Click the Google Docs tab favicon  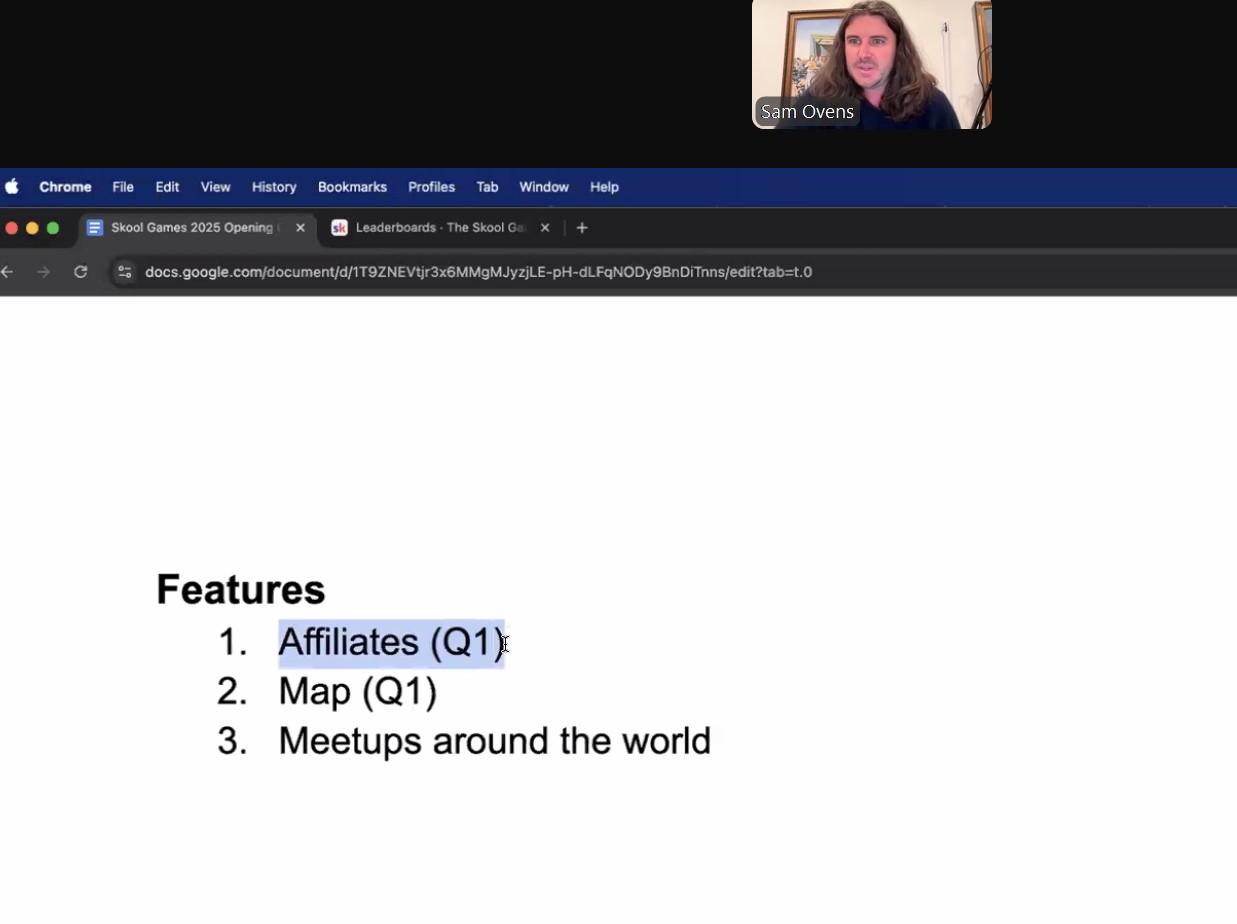(x=95, y=228)
